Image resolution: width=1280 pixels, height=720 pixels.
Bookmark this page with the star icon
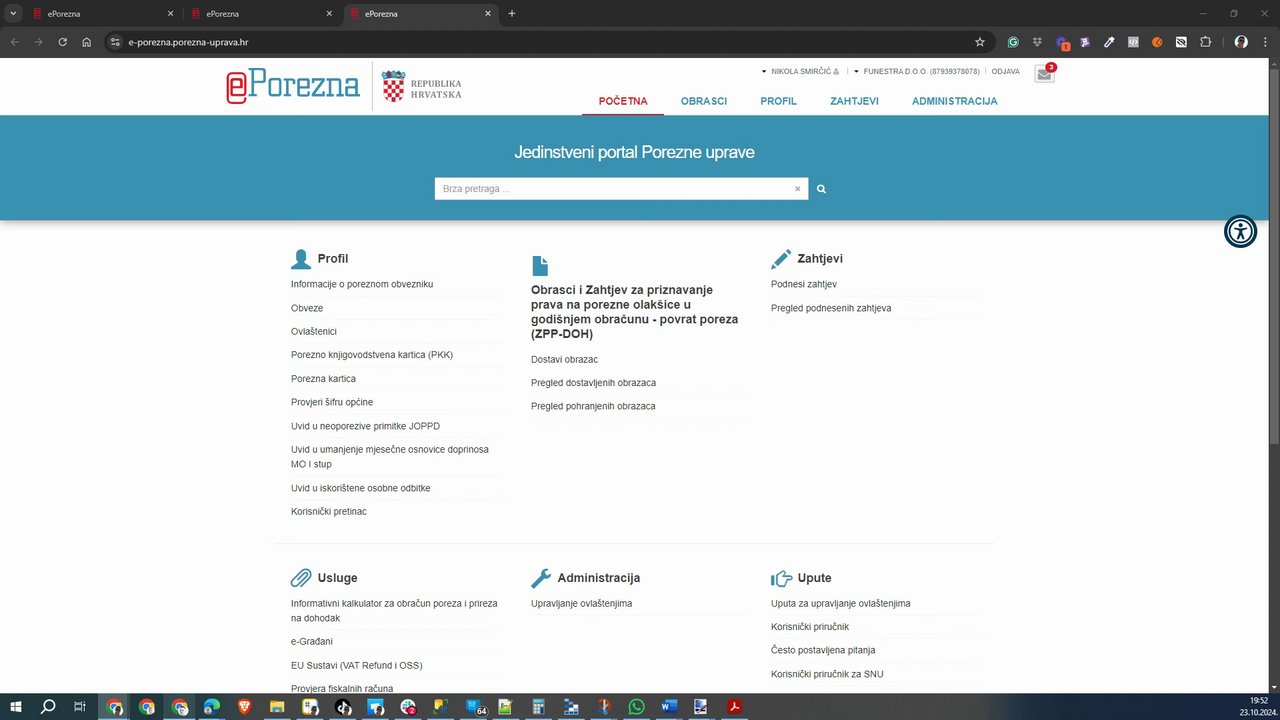pyautogui.click(x=980, y=42)
